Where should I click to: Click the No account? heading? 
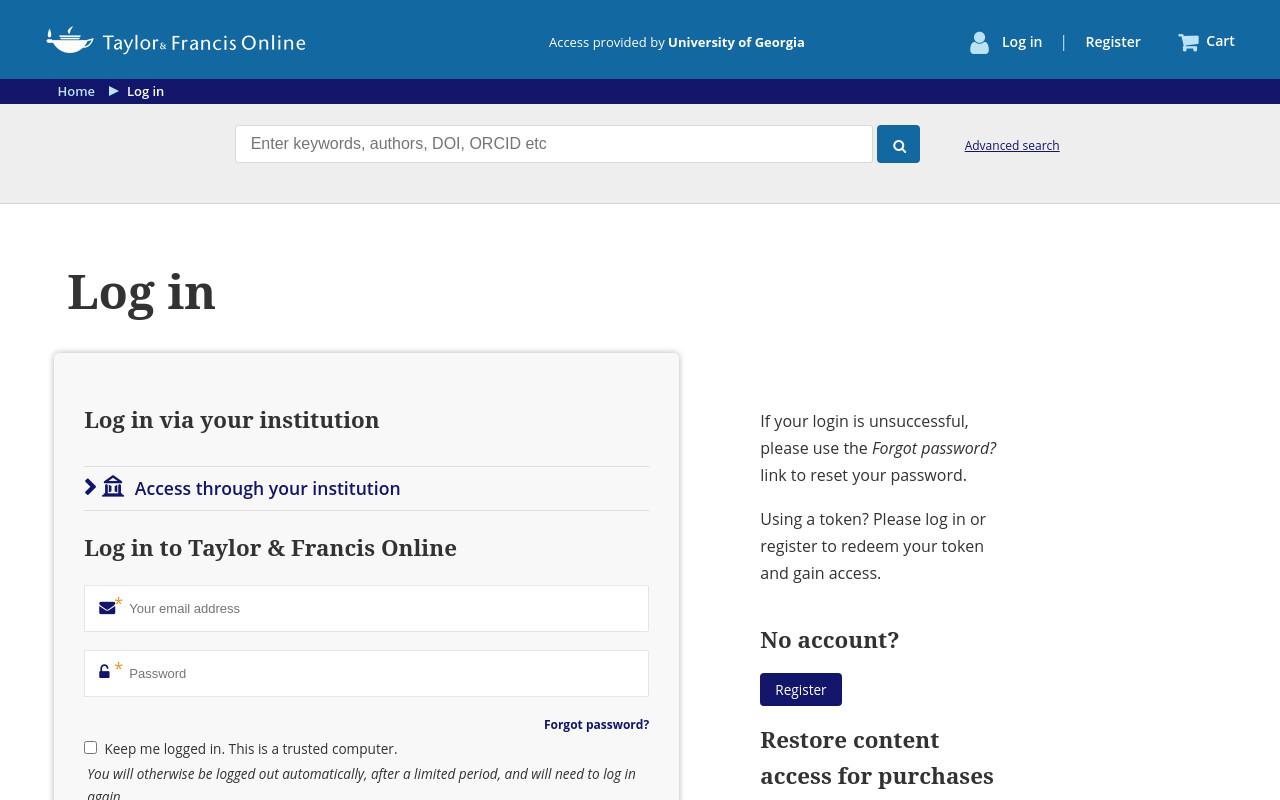point(829,639)
